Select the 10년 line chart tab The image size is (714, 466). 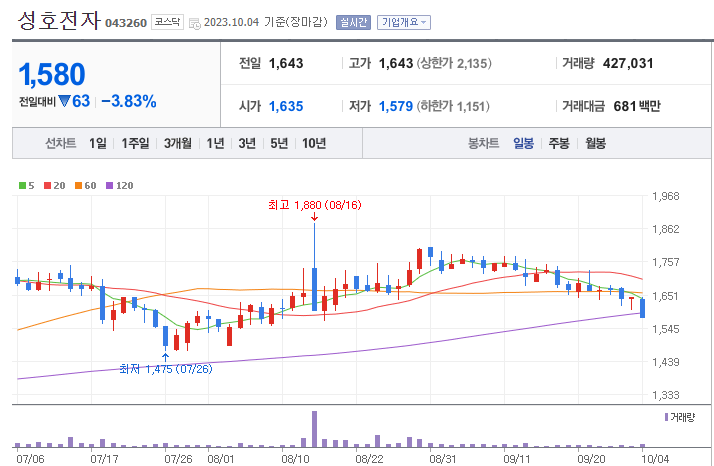coord(314,143)
